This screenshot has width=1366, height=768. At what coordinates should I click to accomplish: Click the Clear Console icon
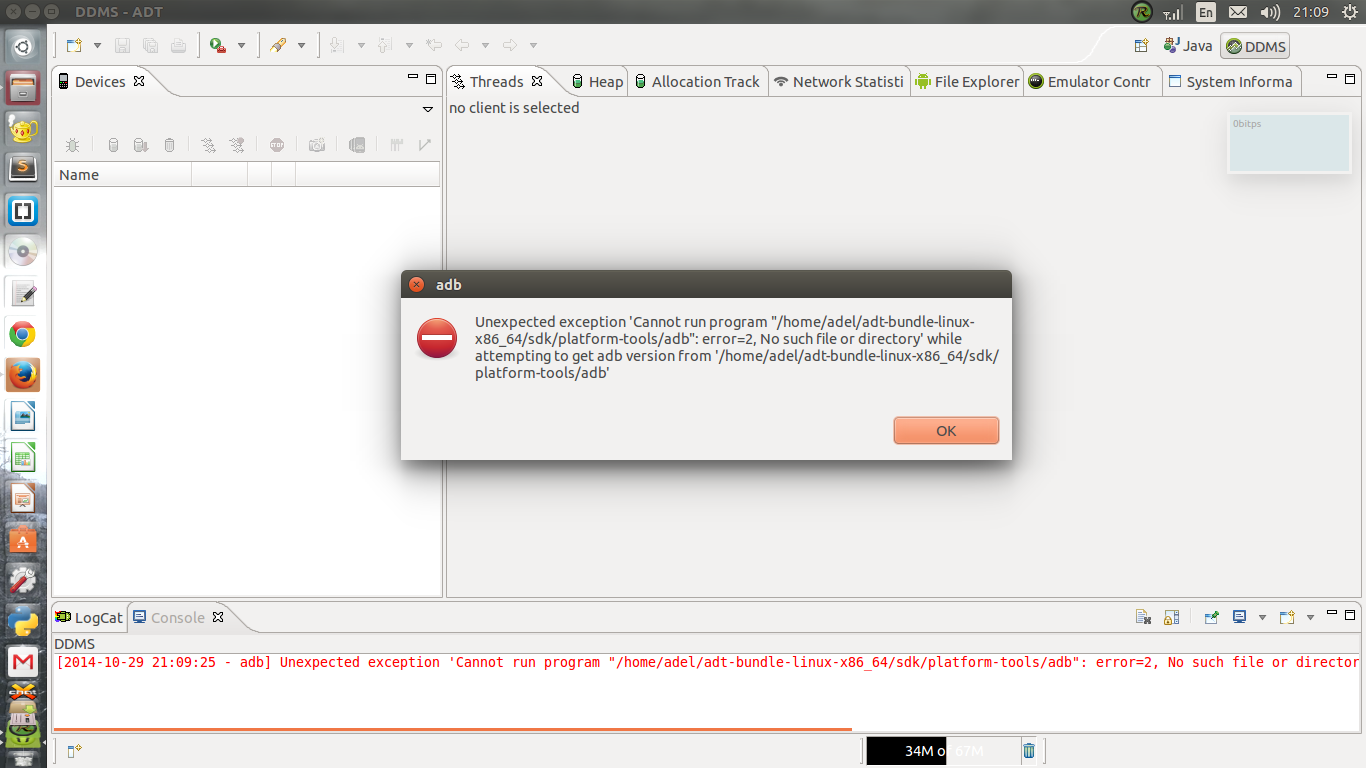tap(1143, 617)
